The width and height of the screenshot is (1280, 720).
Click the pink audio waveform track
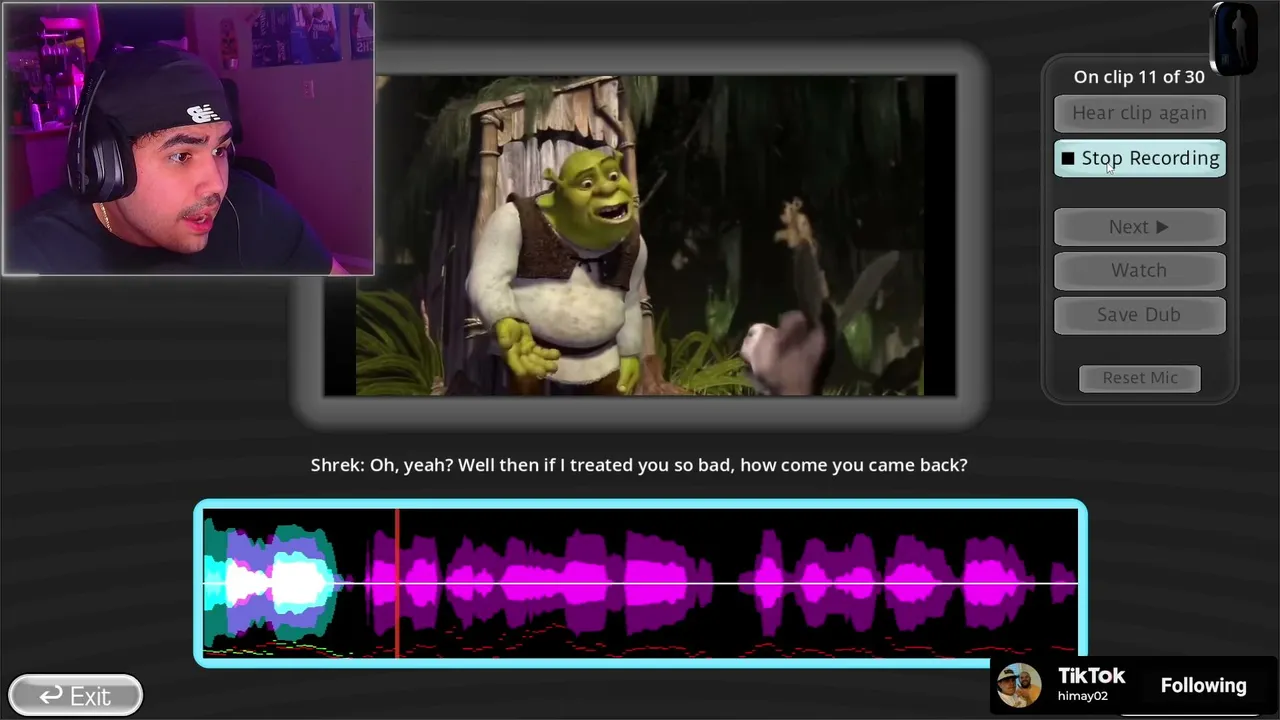pos(640,583)
